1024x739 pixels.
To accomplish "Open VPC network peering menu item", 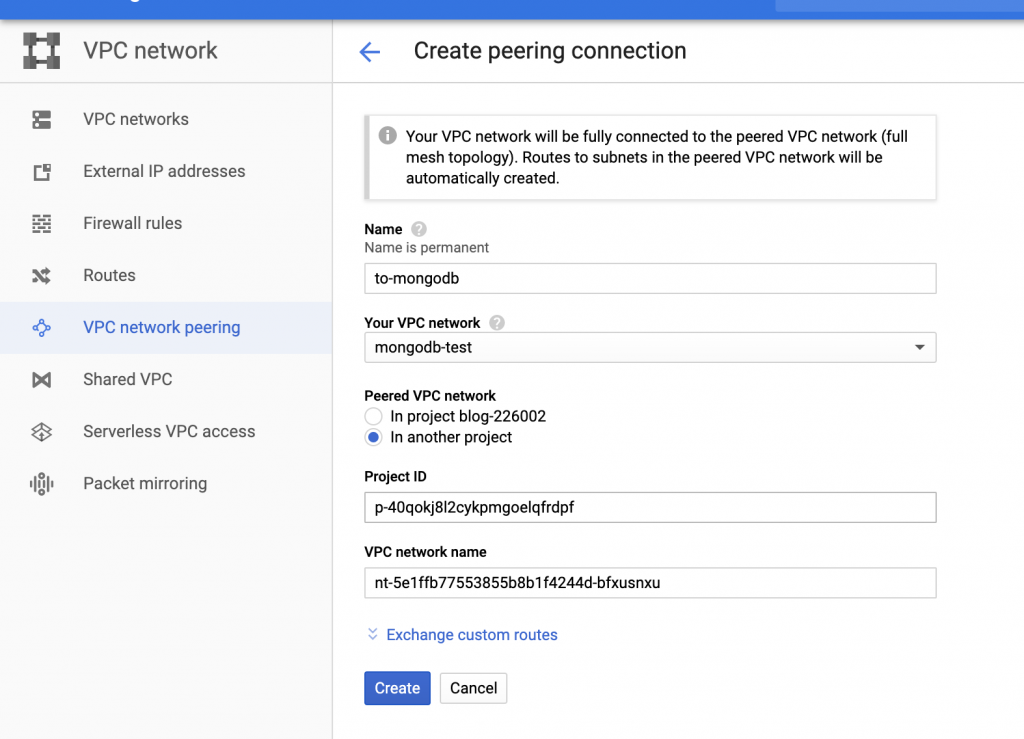I will (x=166, y=328).
